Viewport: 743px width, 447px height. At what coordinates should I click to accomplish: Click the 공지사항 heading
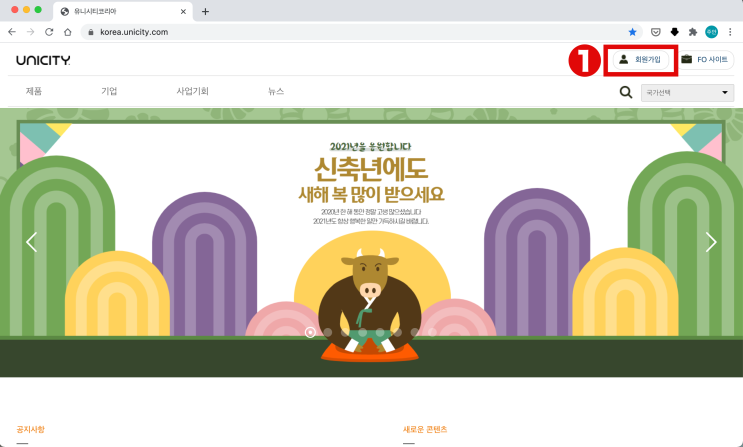click(30, 429)
